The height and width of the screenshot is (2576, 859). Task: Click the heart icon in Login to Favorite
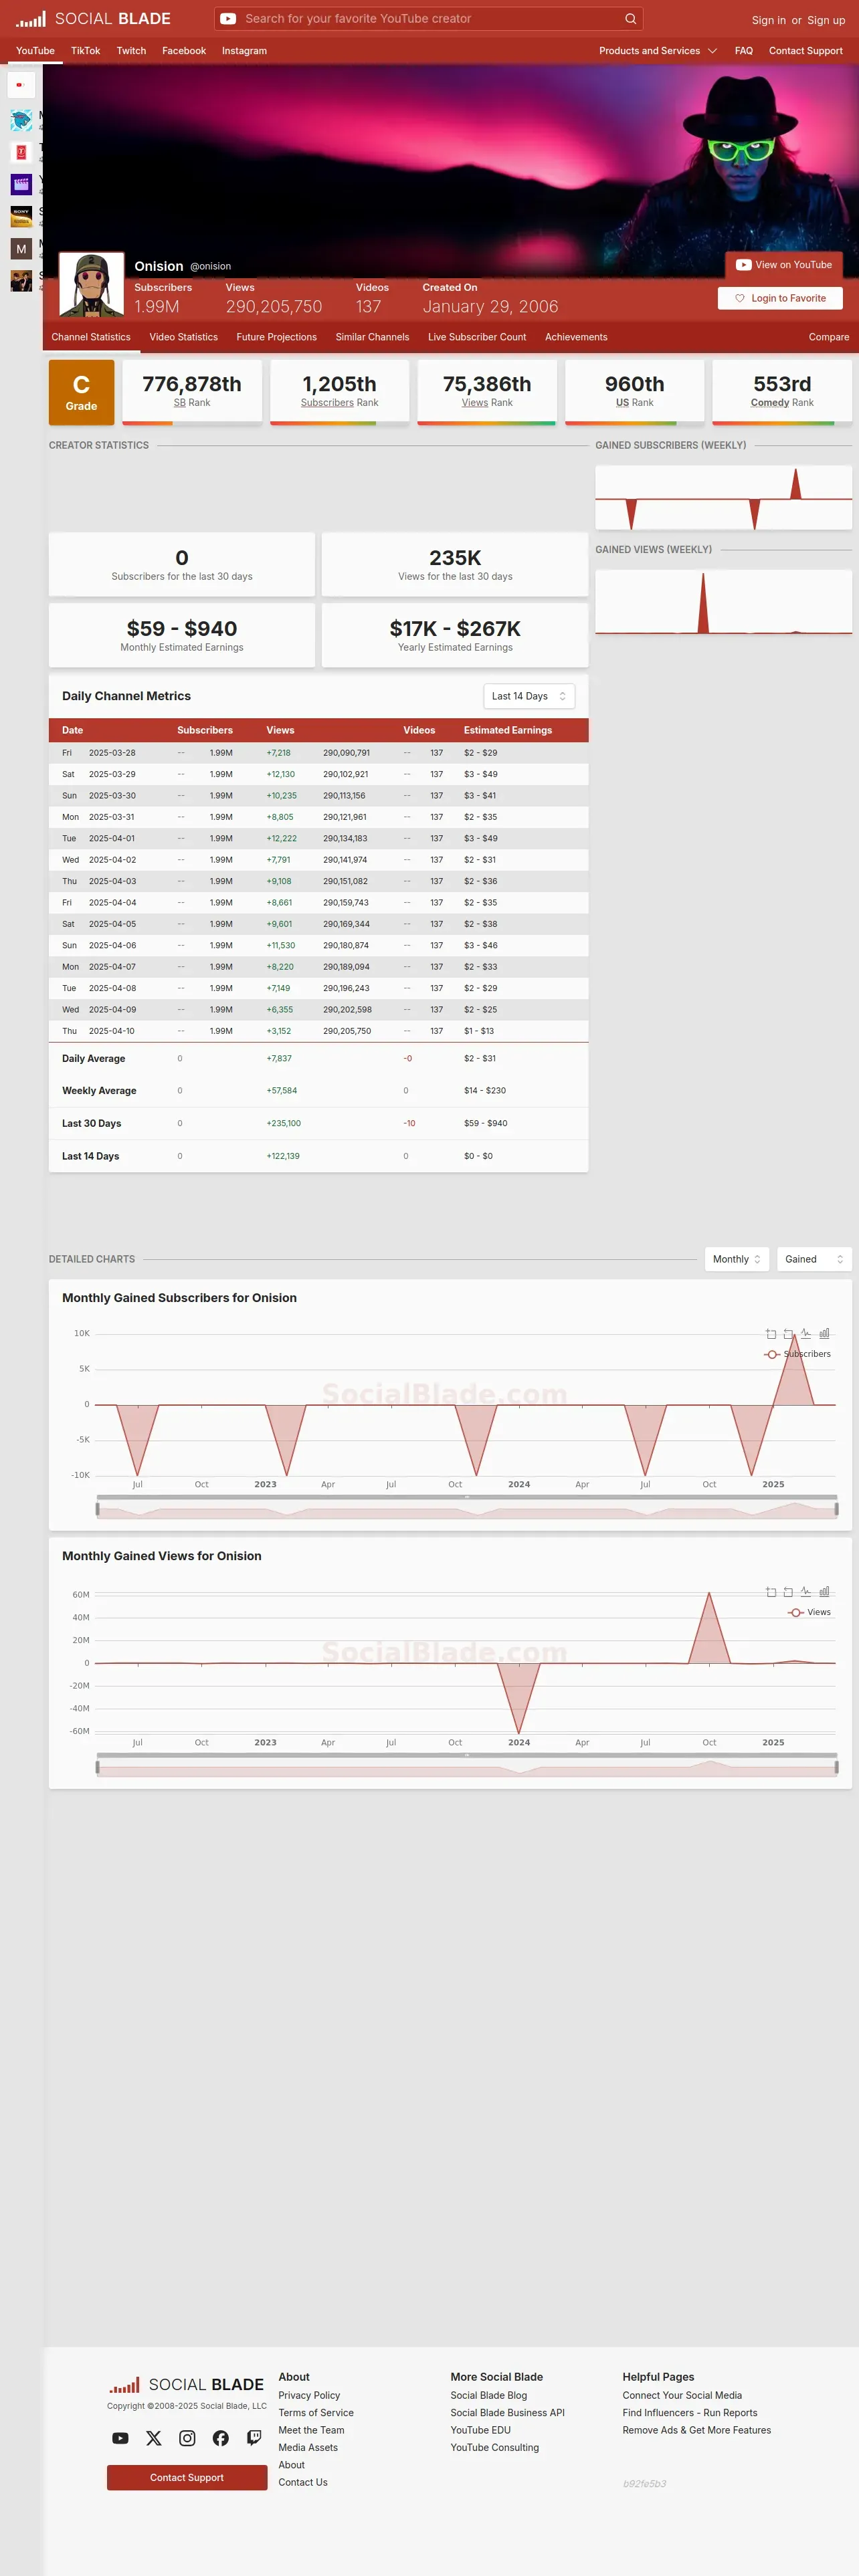pos(740,298)
